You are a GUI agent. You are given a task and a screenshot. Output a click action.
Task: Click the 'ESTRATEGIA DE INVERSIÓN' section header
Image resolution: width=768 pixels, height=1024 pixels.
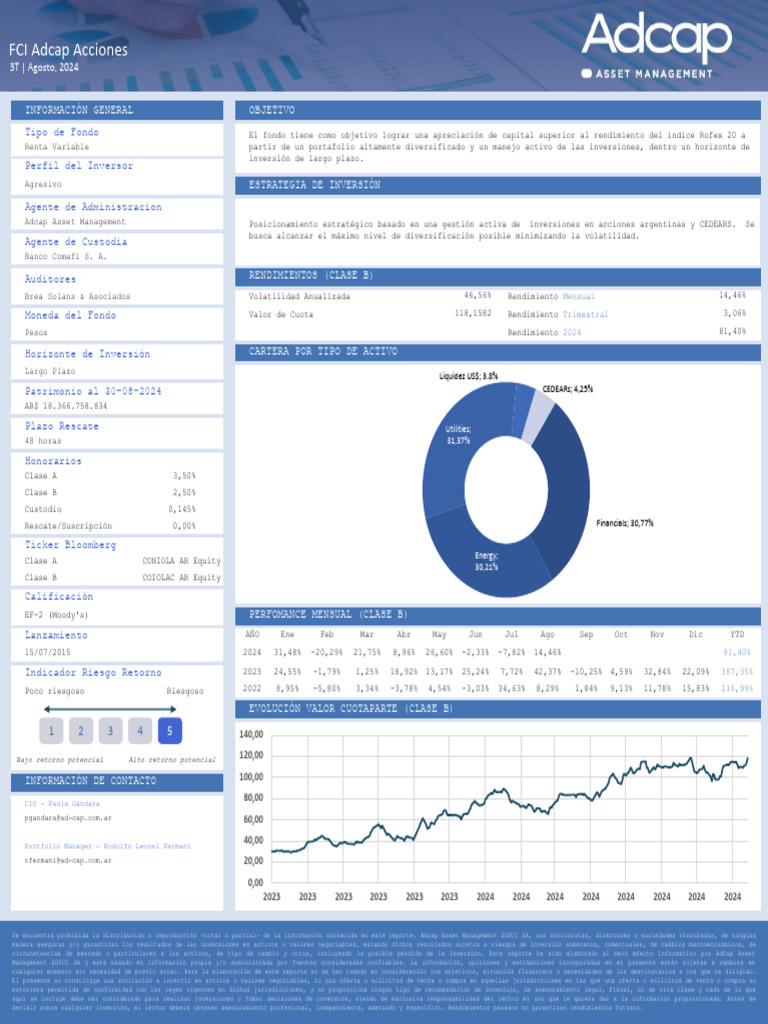point(314,185)
